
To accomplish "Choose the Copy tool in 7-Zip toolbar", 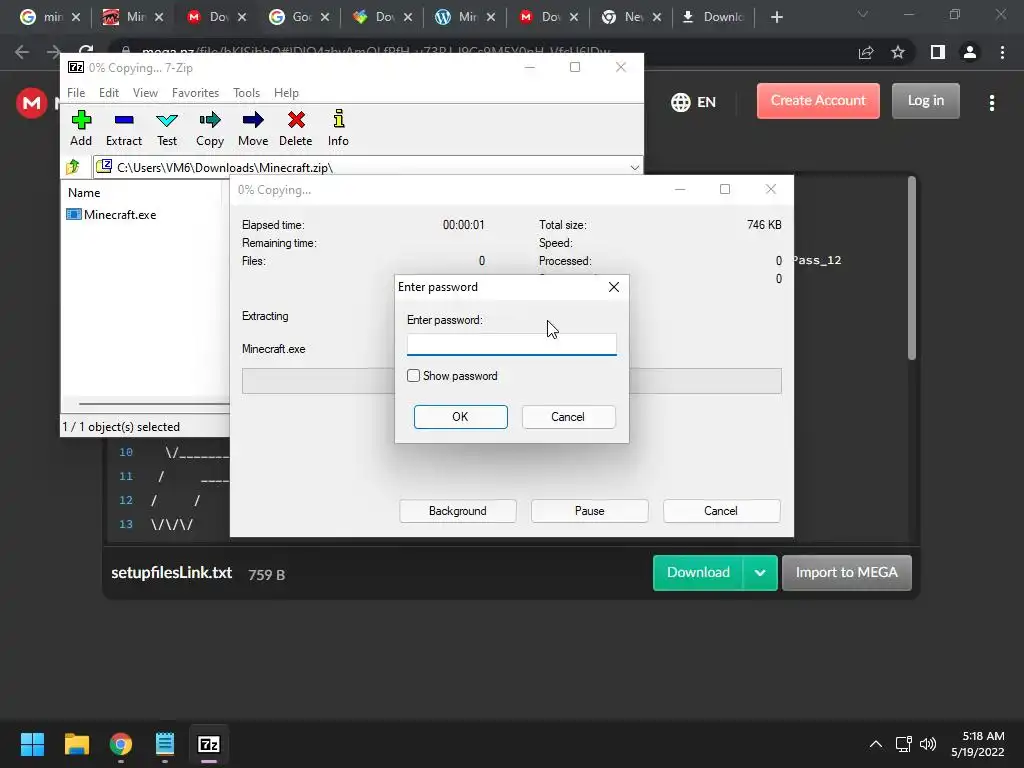I will [x=210, y=128].
